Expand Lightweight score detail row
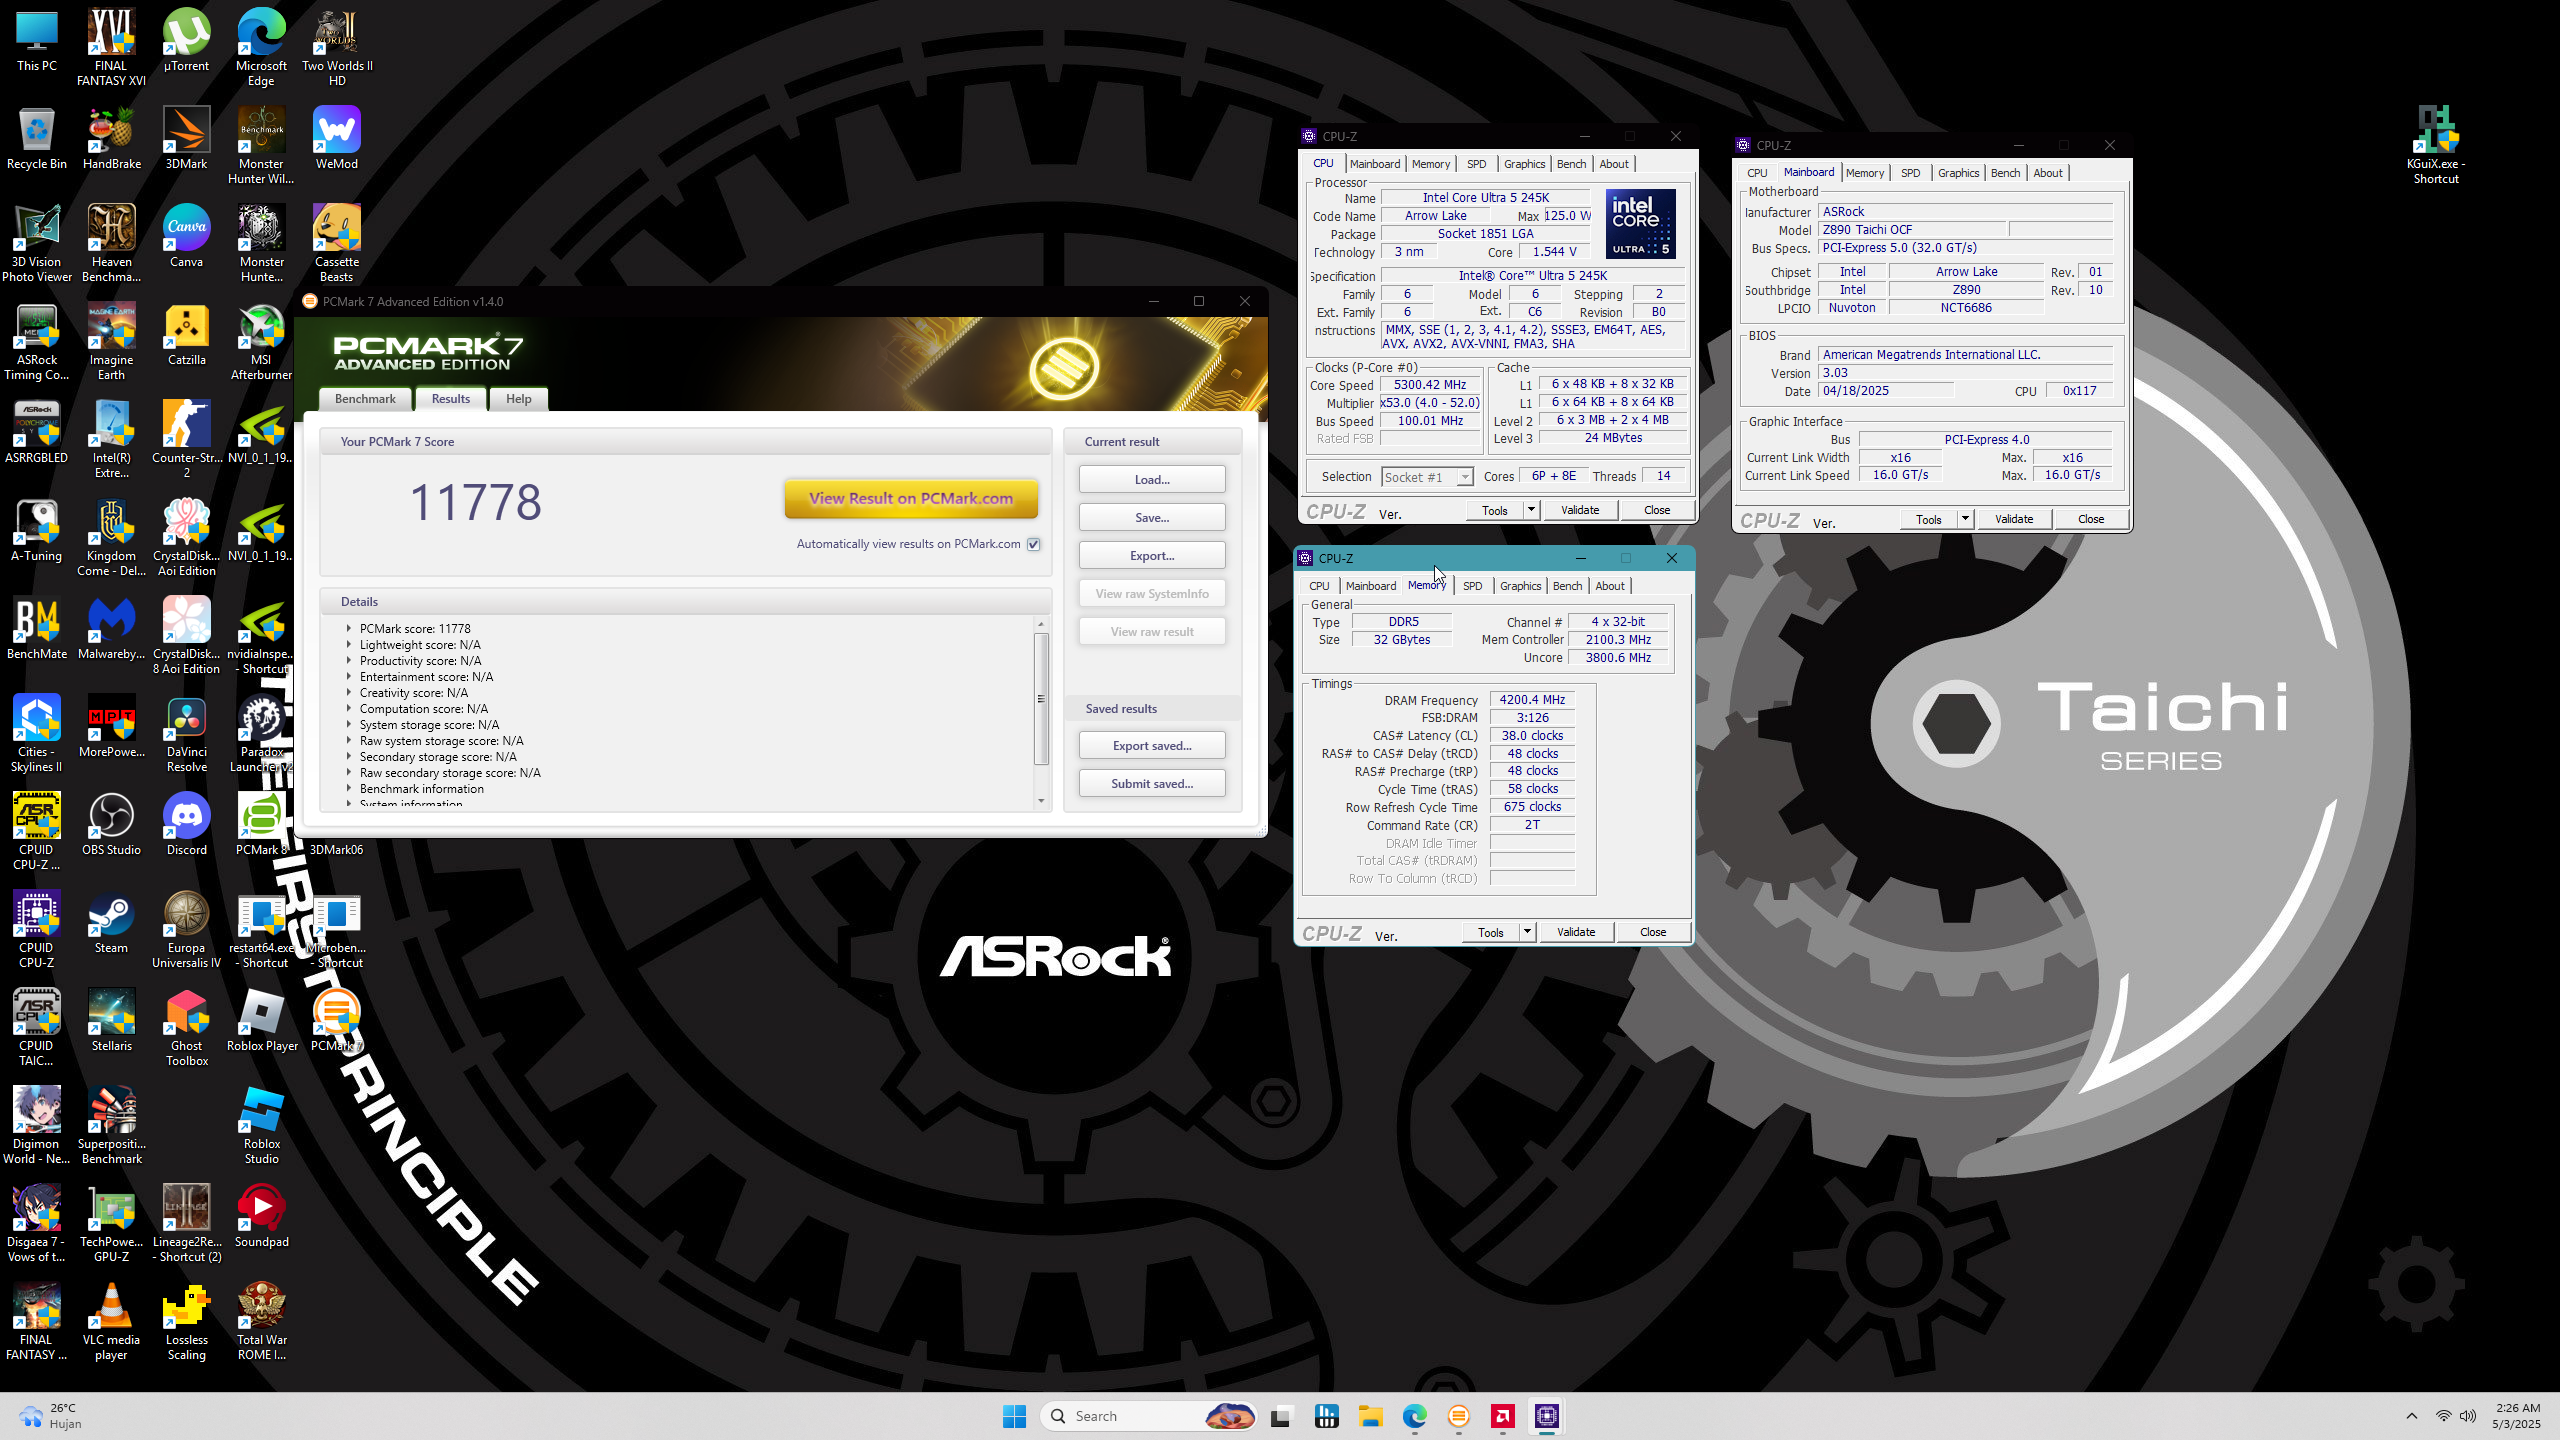Viewport: 2560px width, 1440px height. [349, 645]
